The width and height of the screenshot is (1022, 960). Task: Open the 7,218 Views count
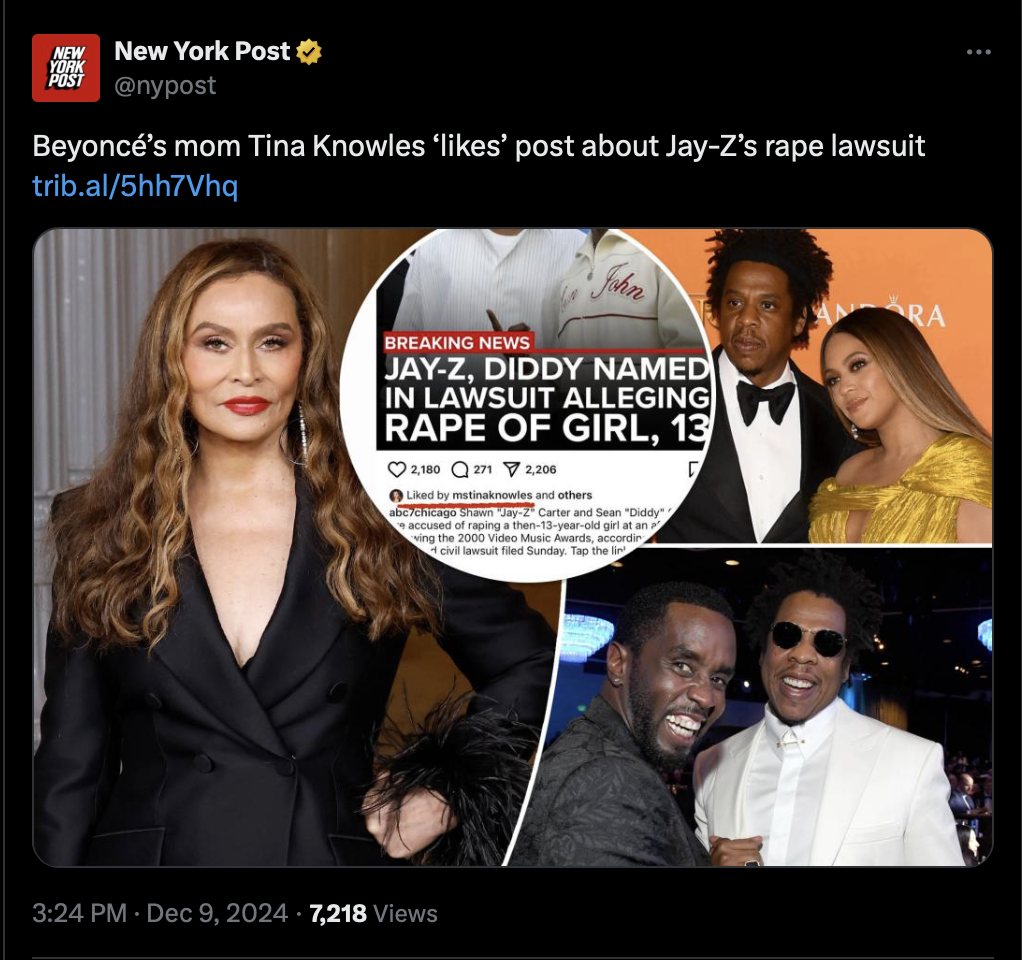point(373,913)
